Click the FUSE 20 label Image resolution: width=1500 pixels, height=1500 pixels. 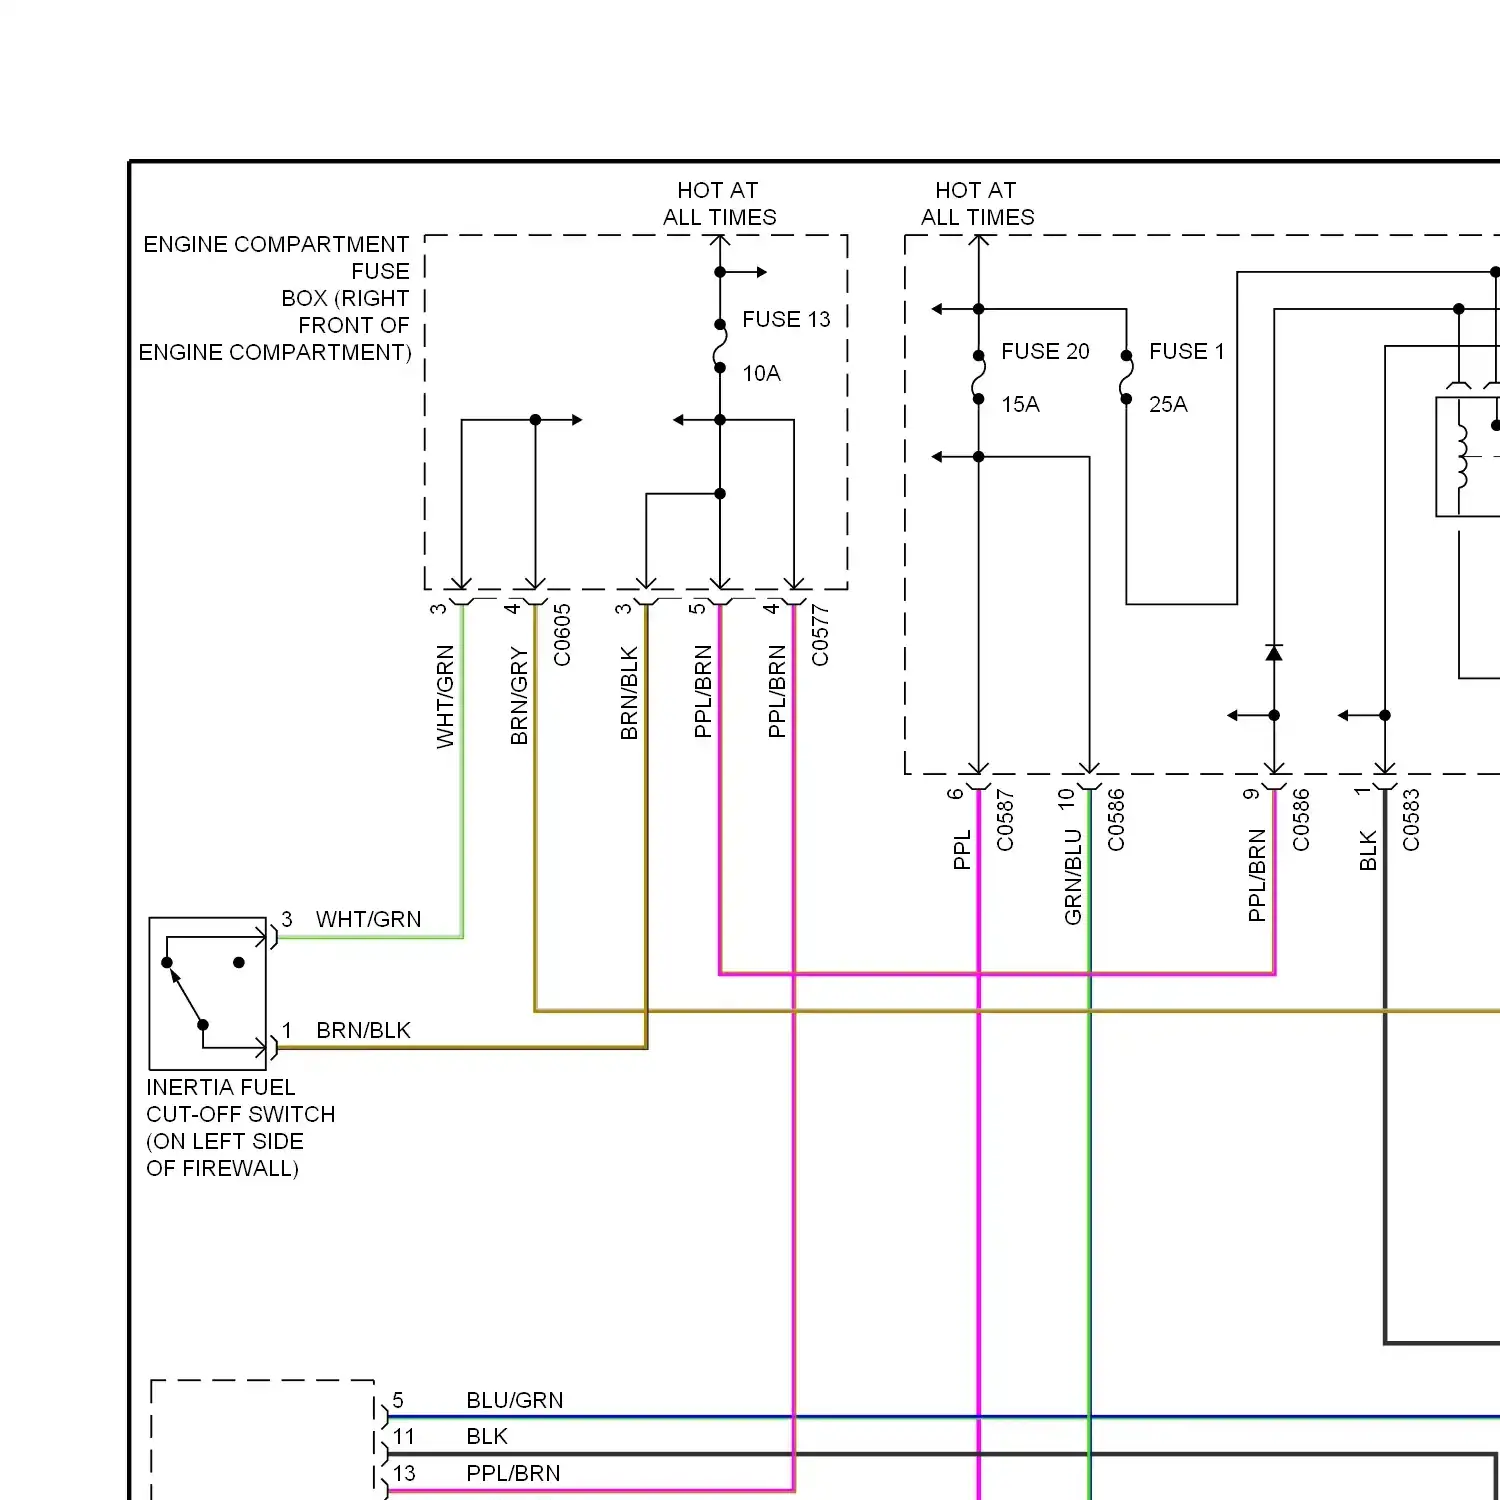pos(1045,351)
